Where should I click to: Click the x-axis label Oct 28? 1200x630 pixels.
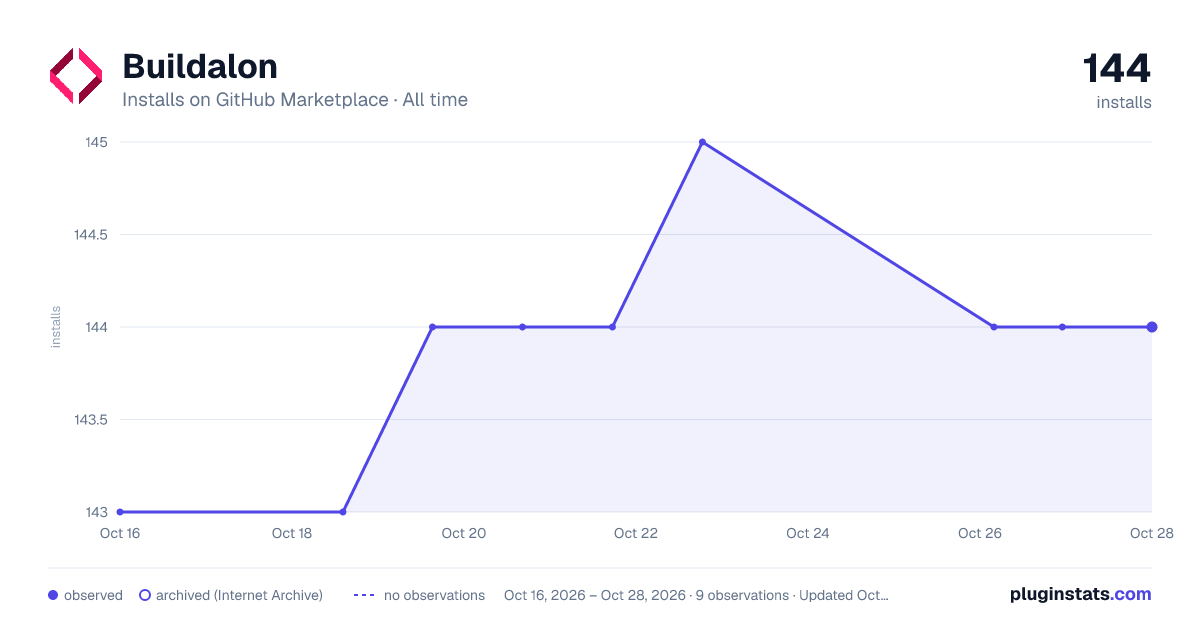tap(1150, 534)
